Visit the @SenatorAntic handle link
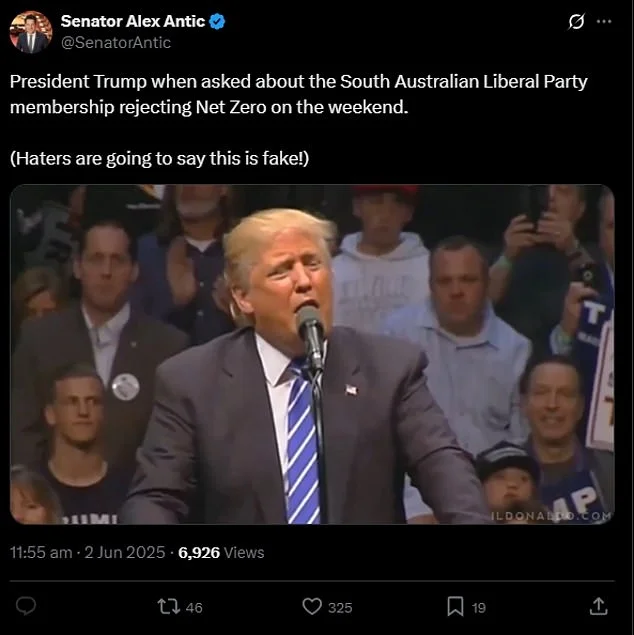 point(116,43)
